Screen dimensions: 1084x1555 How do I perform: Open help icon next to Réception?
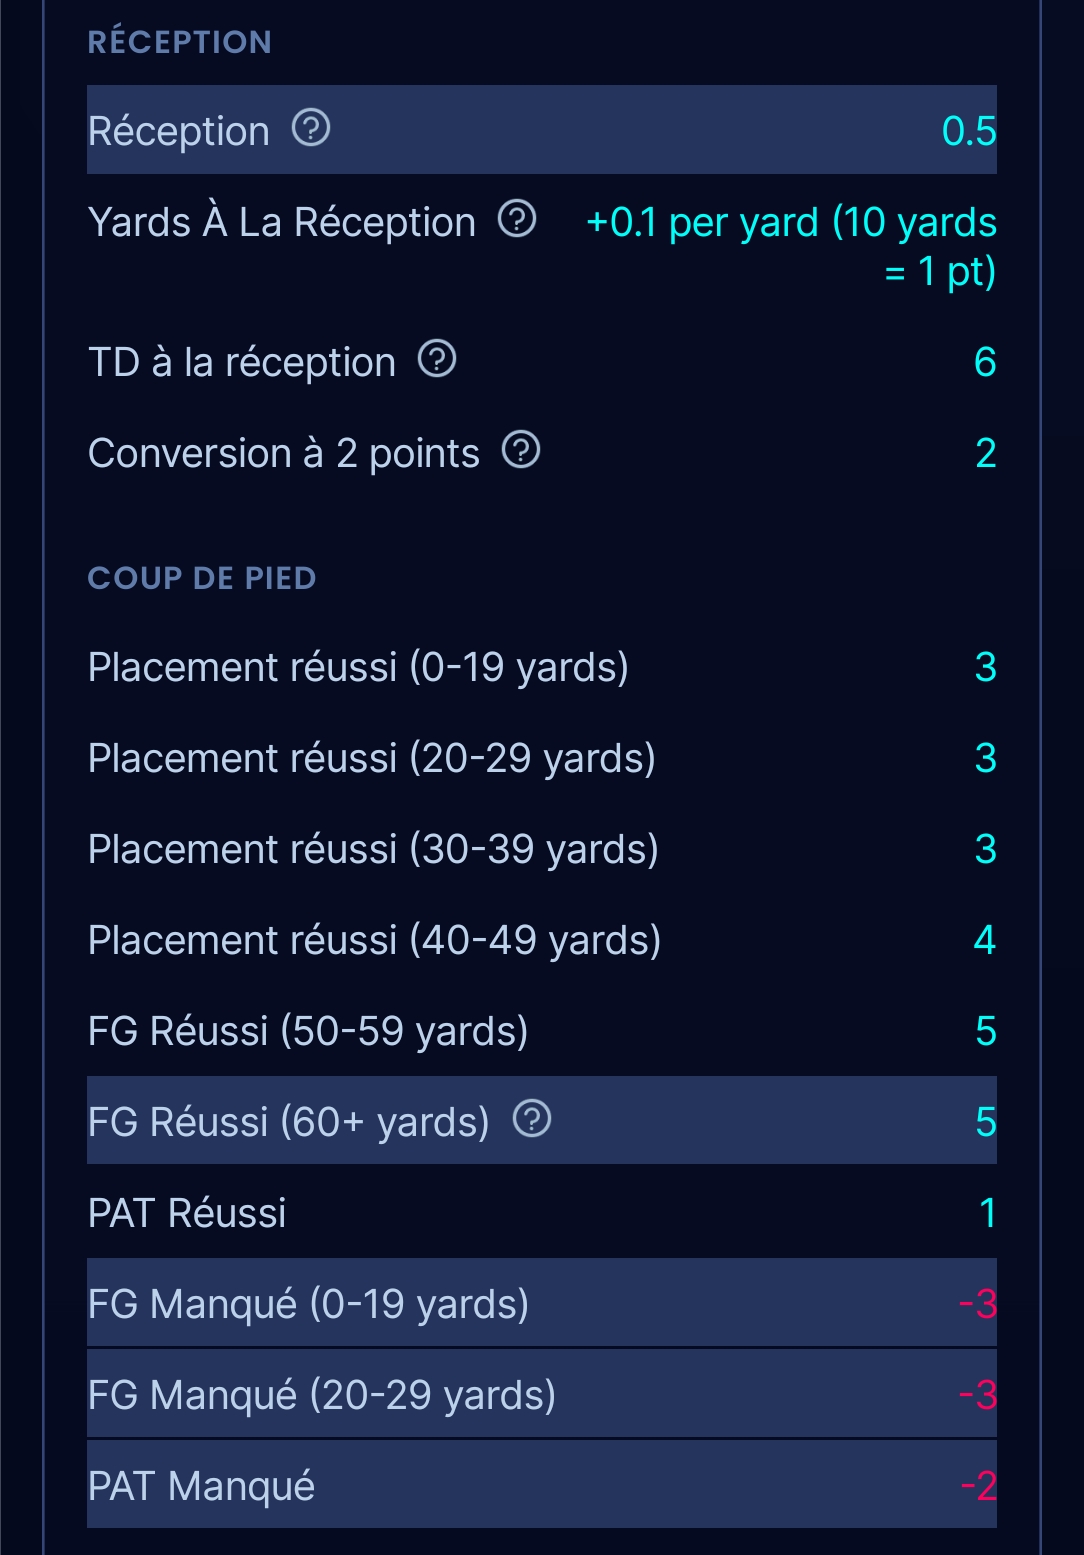click(311, 129)
